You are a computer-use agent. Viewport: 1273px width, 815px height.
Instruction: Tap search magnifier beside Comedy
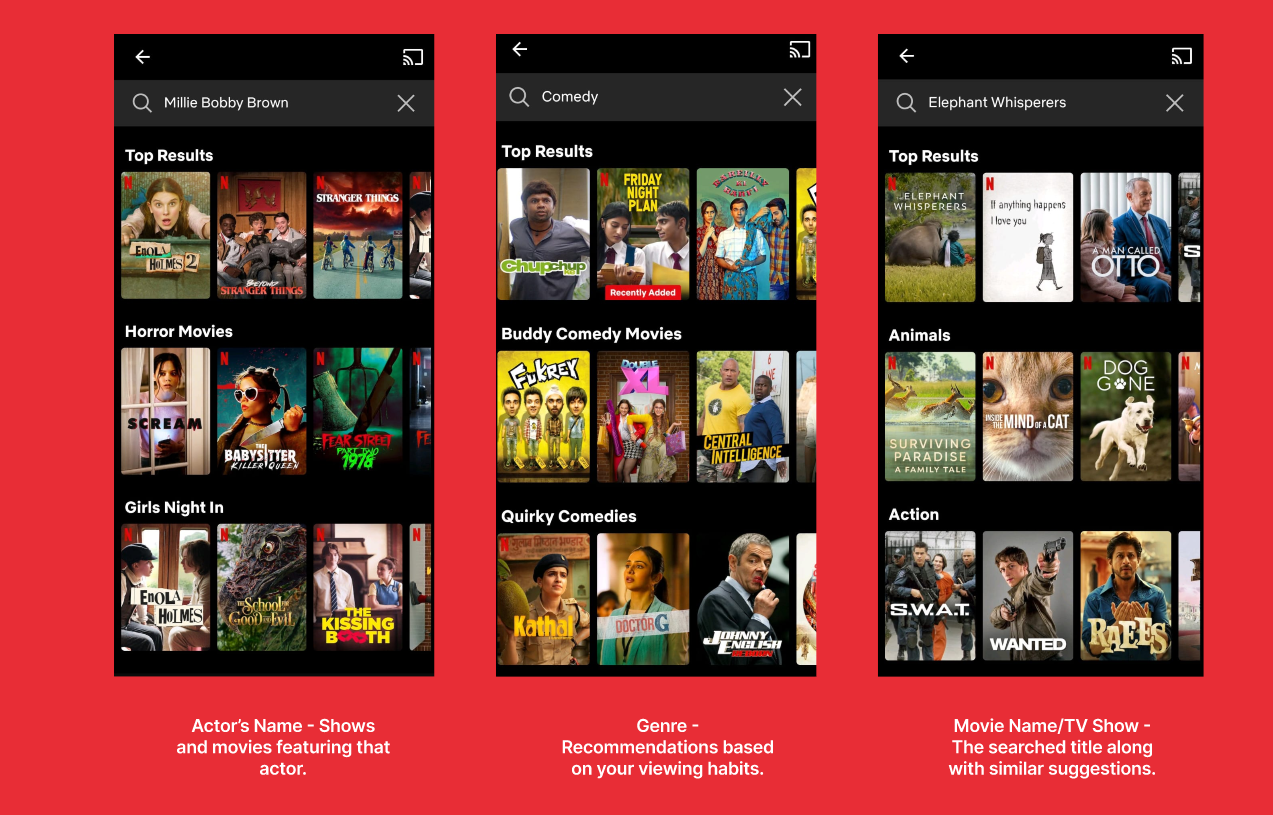(519, 97)
